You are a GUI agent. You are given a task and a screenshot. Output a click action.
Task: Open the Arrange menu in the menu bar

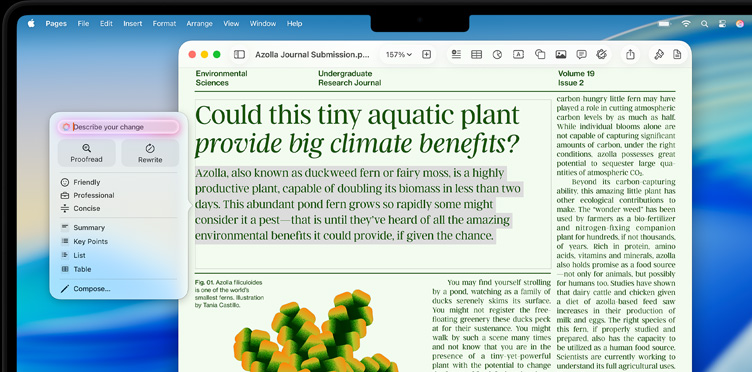point(199,23)
